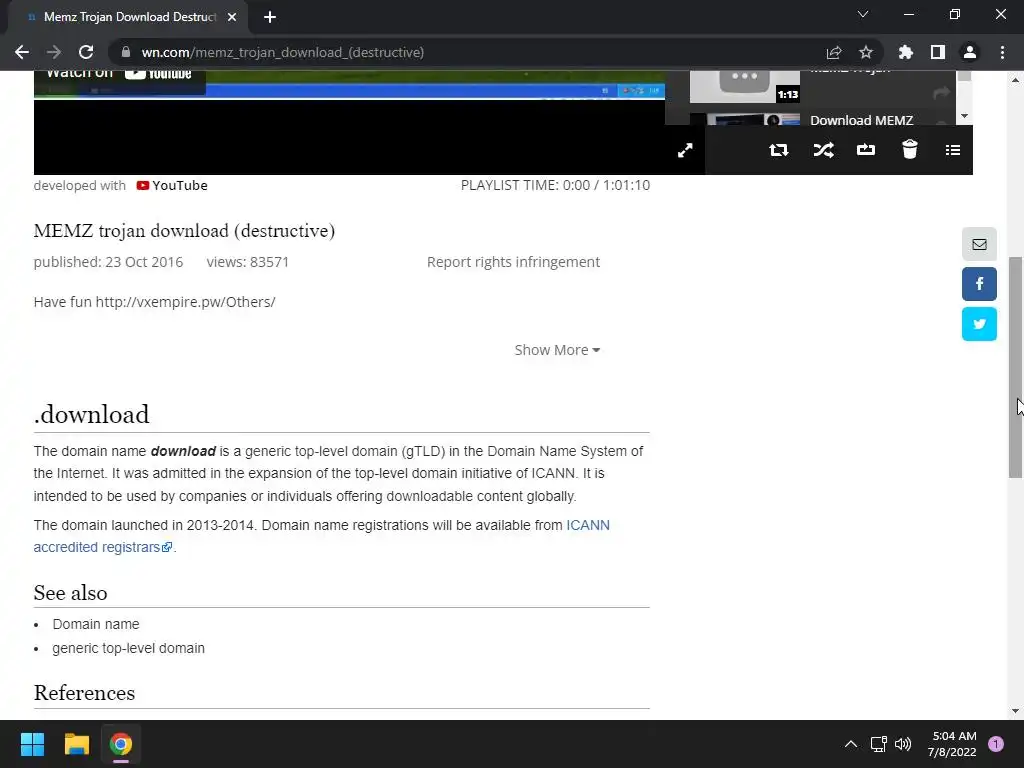Toggle repeat playlist icon
This screenshot has width=1024, height=768.
click(x=778, y=150)
